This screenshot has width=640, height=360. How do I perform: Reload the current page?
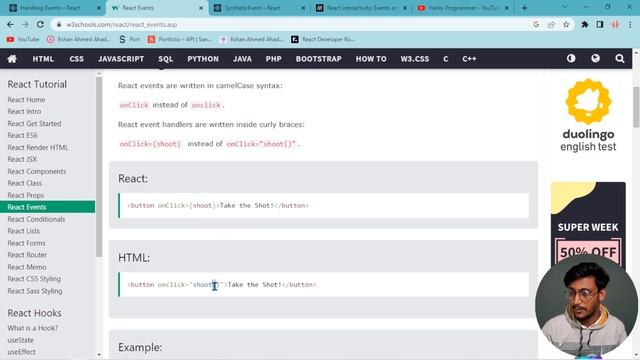[40, 24]
